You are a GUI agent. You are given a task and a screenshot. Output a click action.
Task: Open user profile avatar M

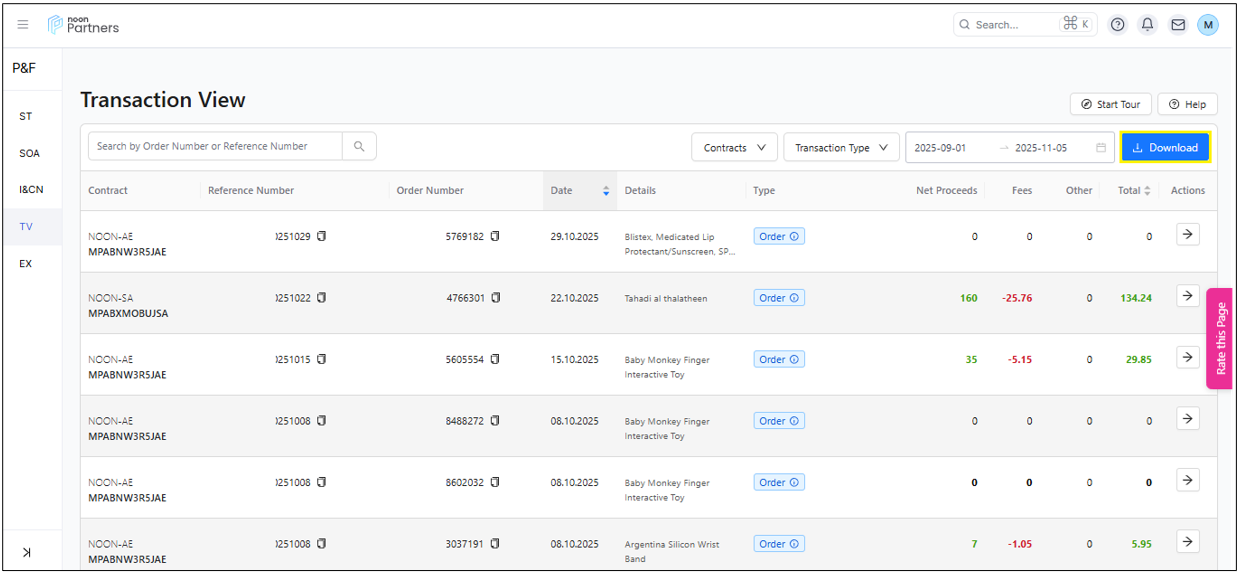tap(1208, 25)
